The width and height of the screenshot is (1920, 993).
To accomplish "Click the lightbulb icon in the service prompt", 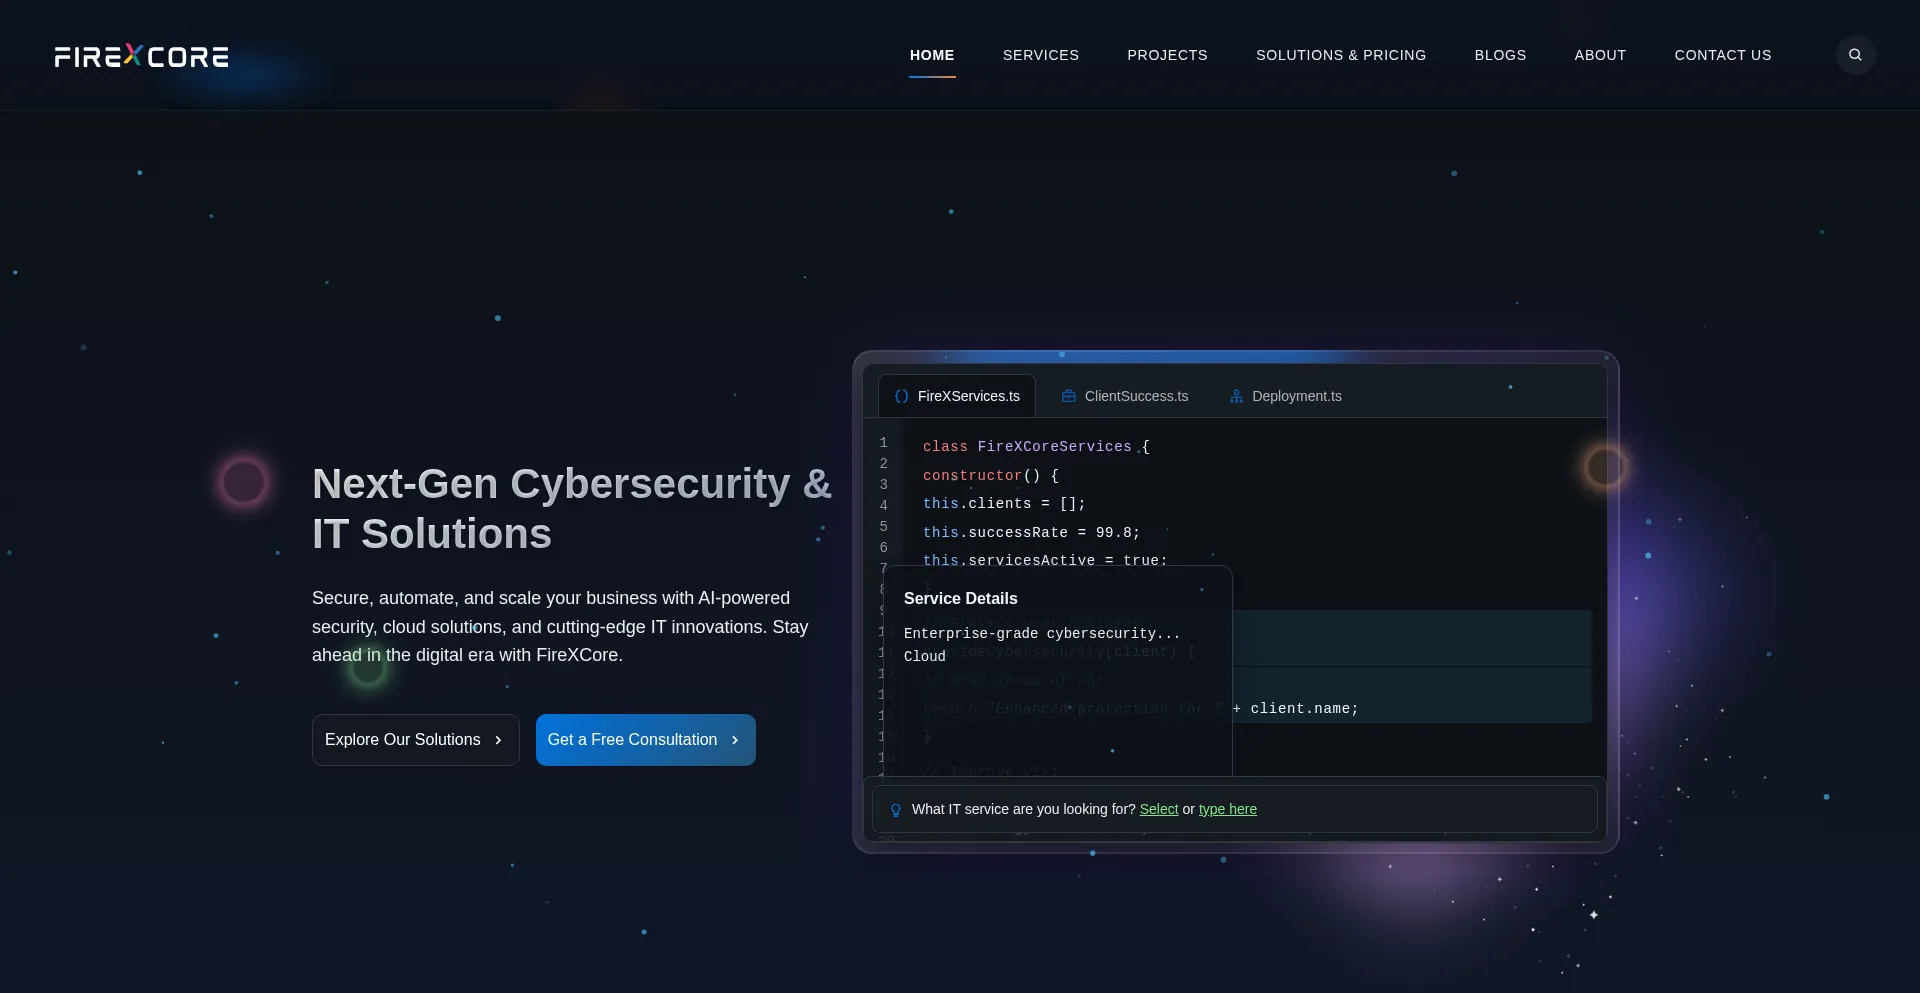I will pos(896,810).
